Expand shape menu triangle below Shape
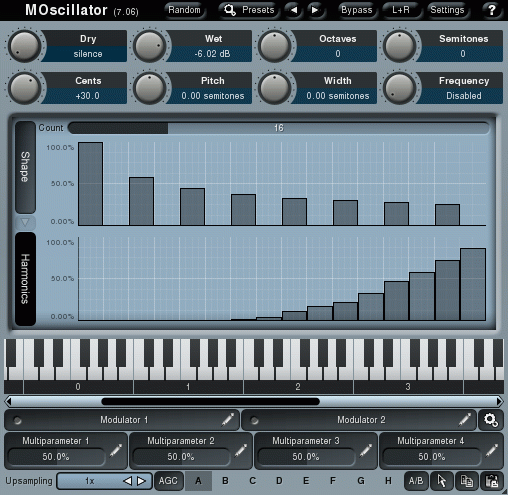 tap(25, 222)
